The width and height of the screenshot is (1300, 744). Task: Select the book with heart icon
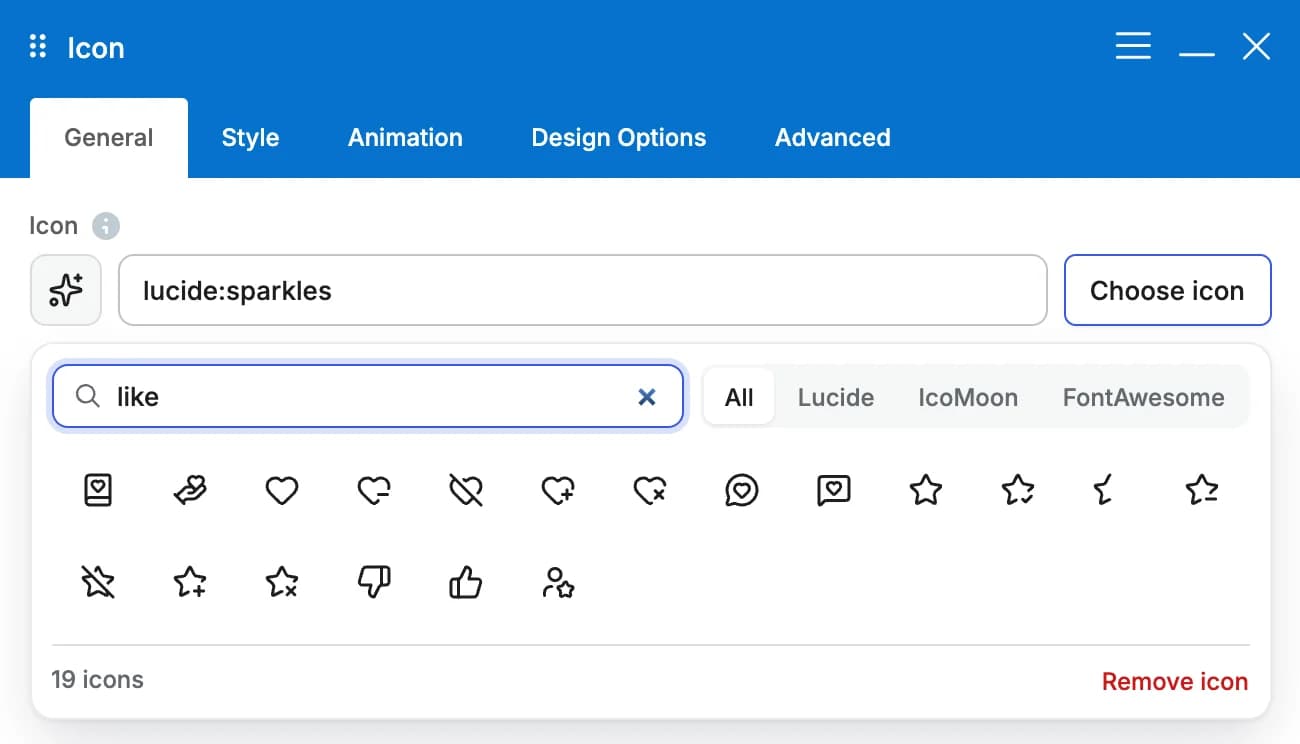tap(98, 490)
